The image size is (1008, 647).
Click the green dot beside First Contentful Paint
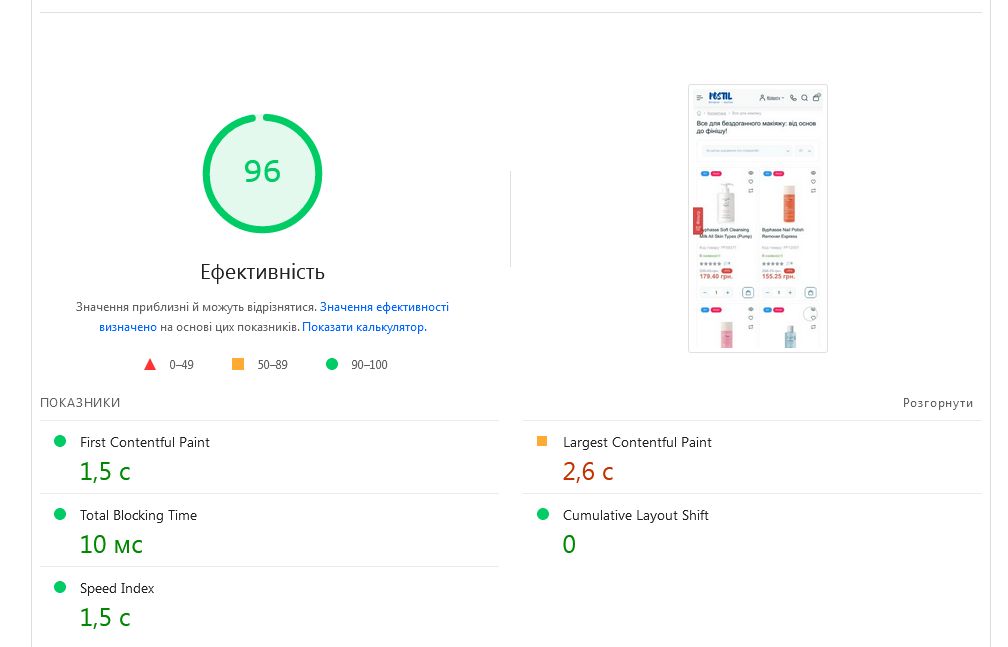(x=59, y=441)
